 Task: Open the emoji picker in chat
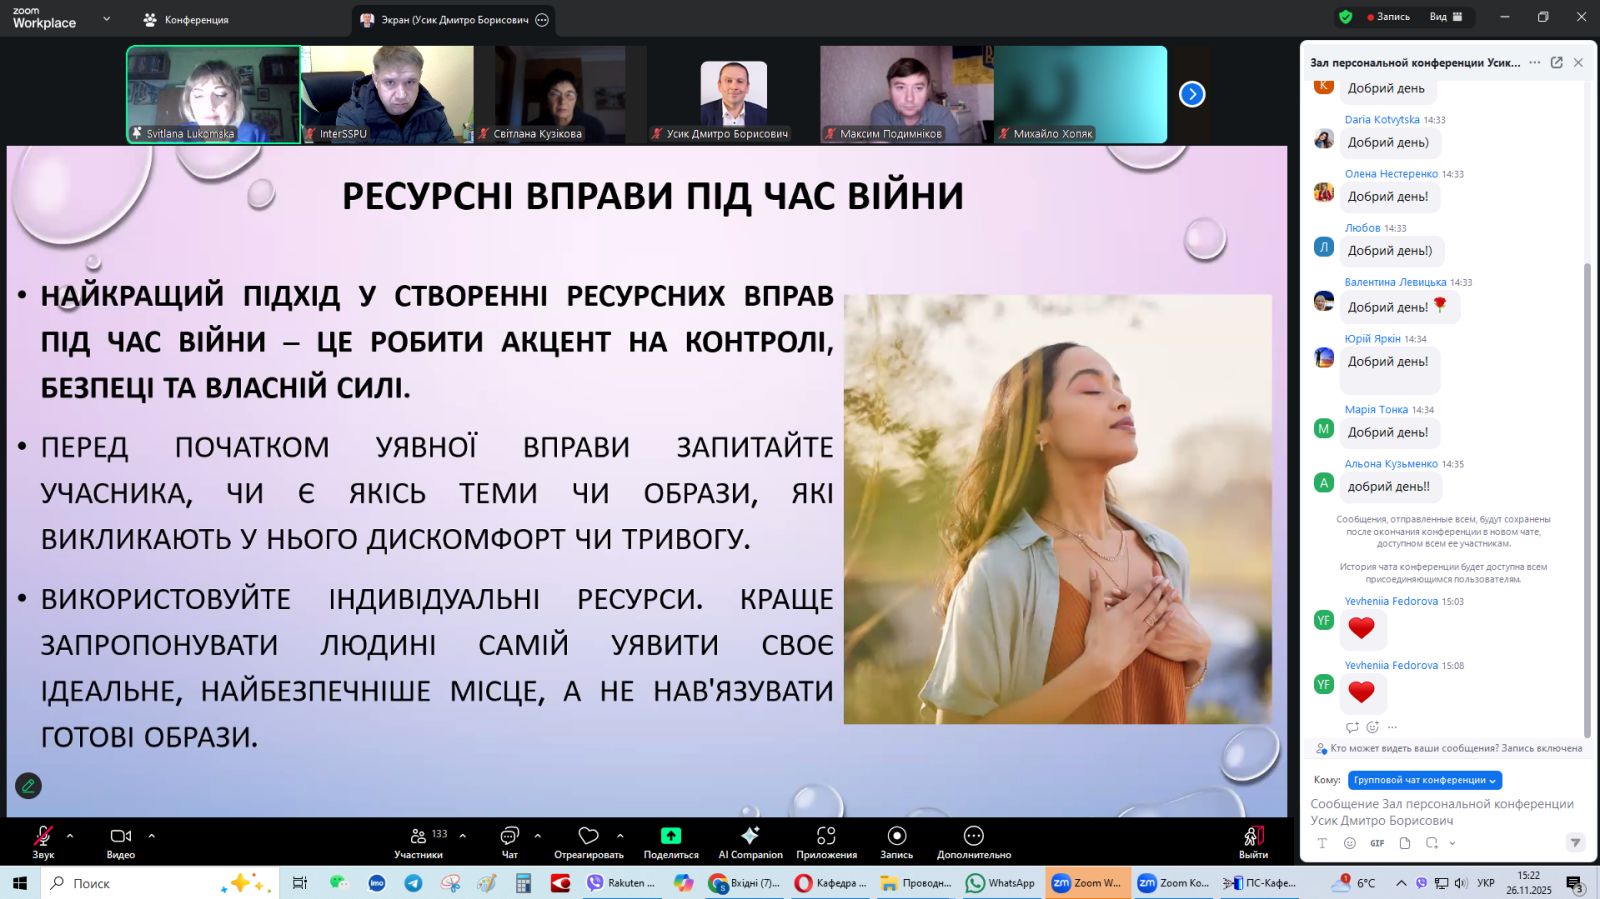[x=1349, y=843]
